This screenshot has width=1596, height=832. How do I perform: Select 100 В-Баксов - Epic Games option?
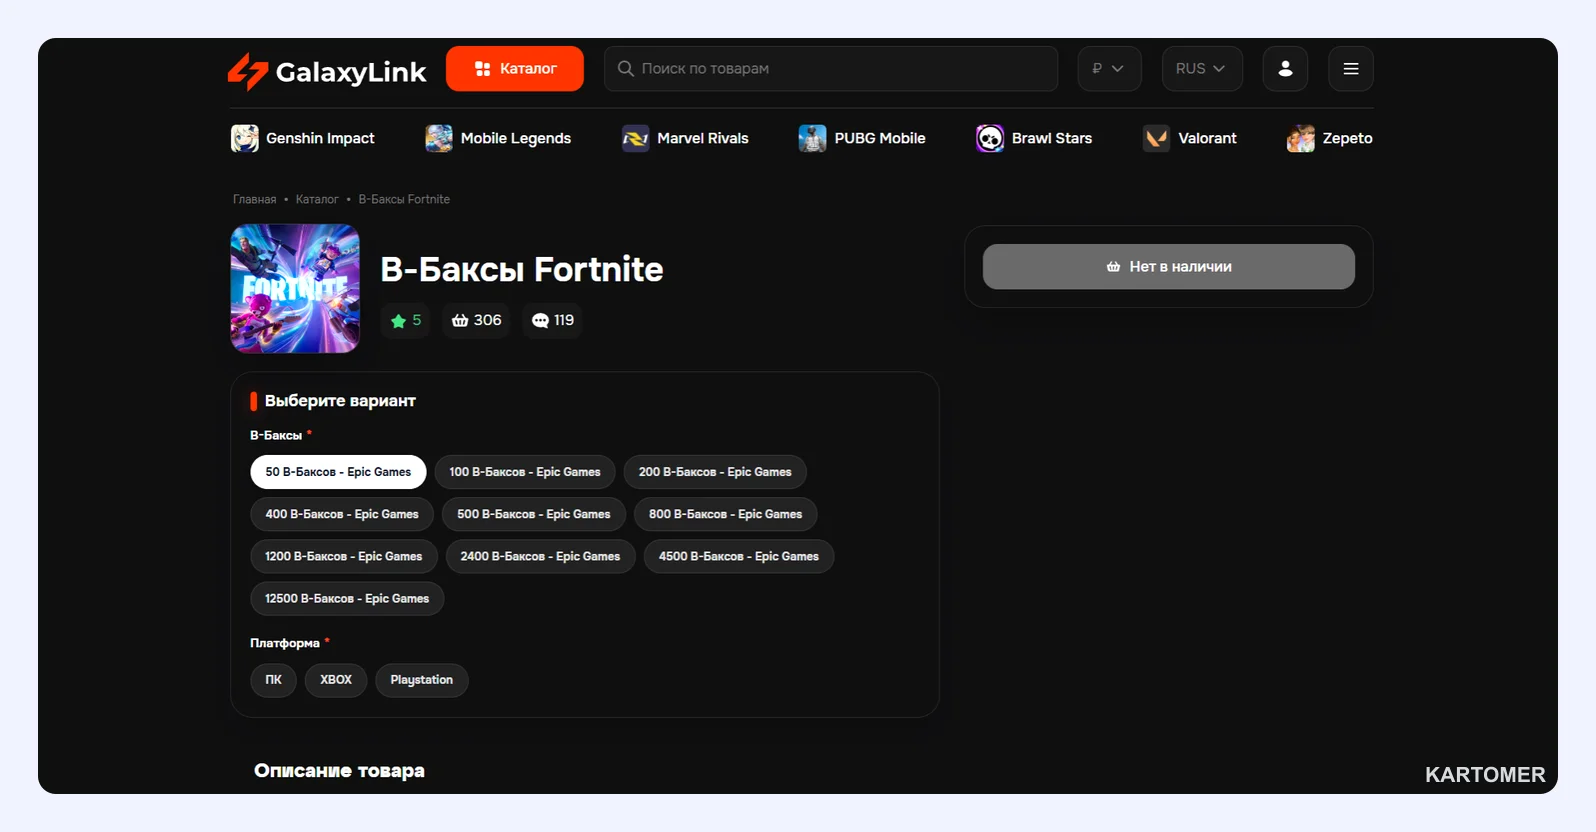pos(525,472)
